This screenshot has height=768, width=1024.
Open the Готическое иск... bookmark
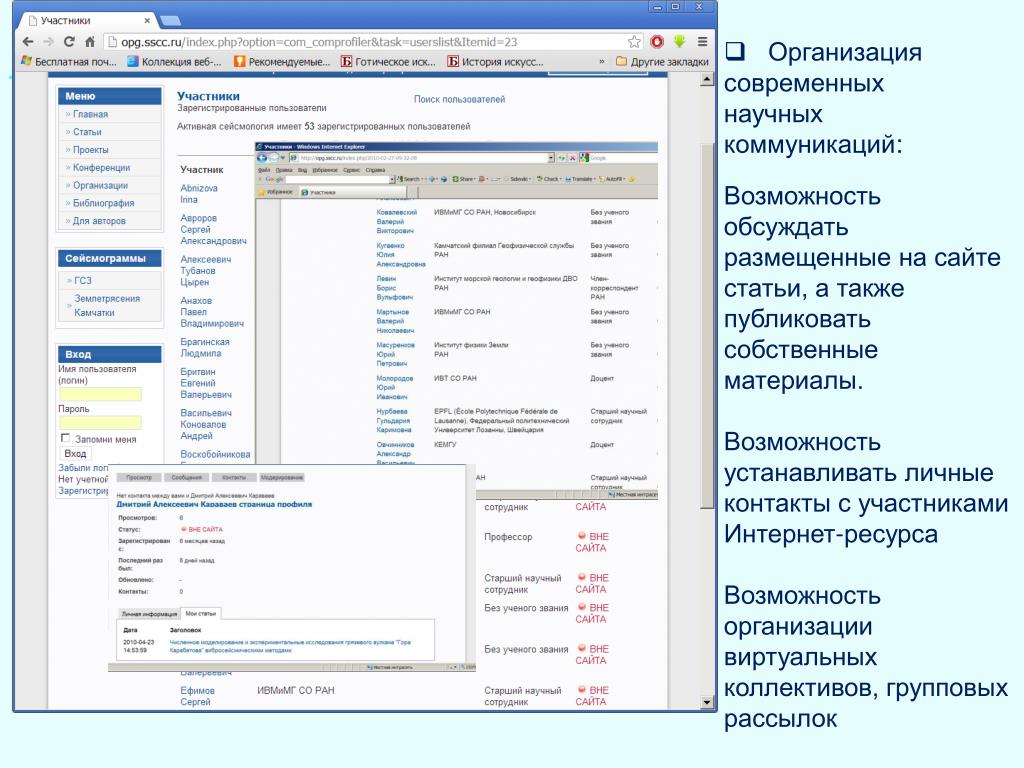(x=388, y=61)
